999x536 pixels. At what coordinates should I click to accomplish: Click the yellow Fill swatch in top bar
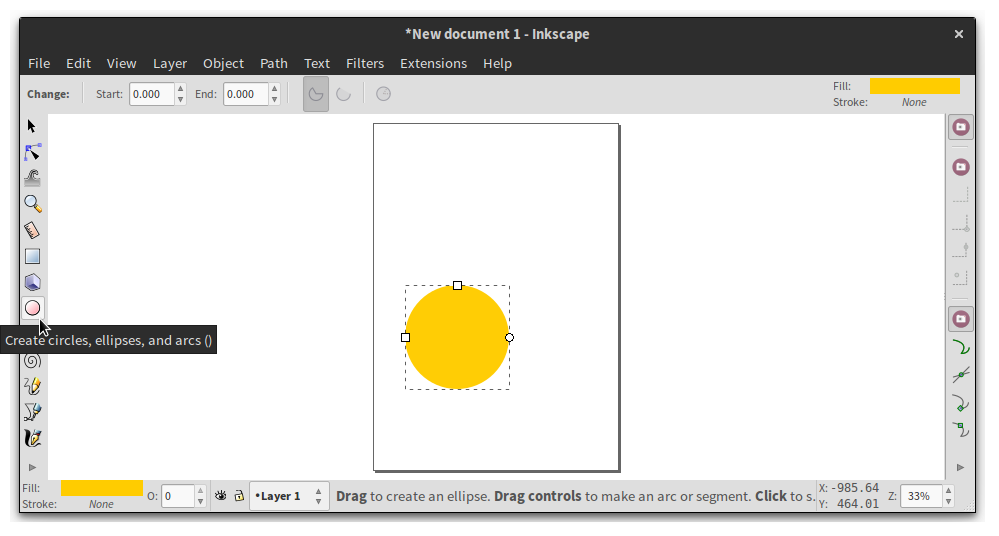tap(915, 86)
